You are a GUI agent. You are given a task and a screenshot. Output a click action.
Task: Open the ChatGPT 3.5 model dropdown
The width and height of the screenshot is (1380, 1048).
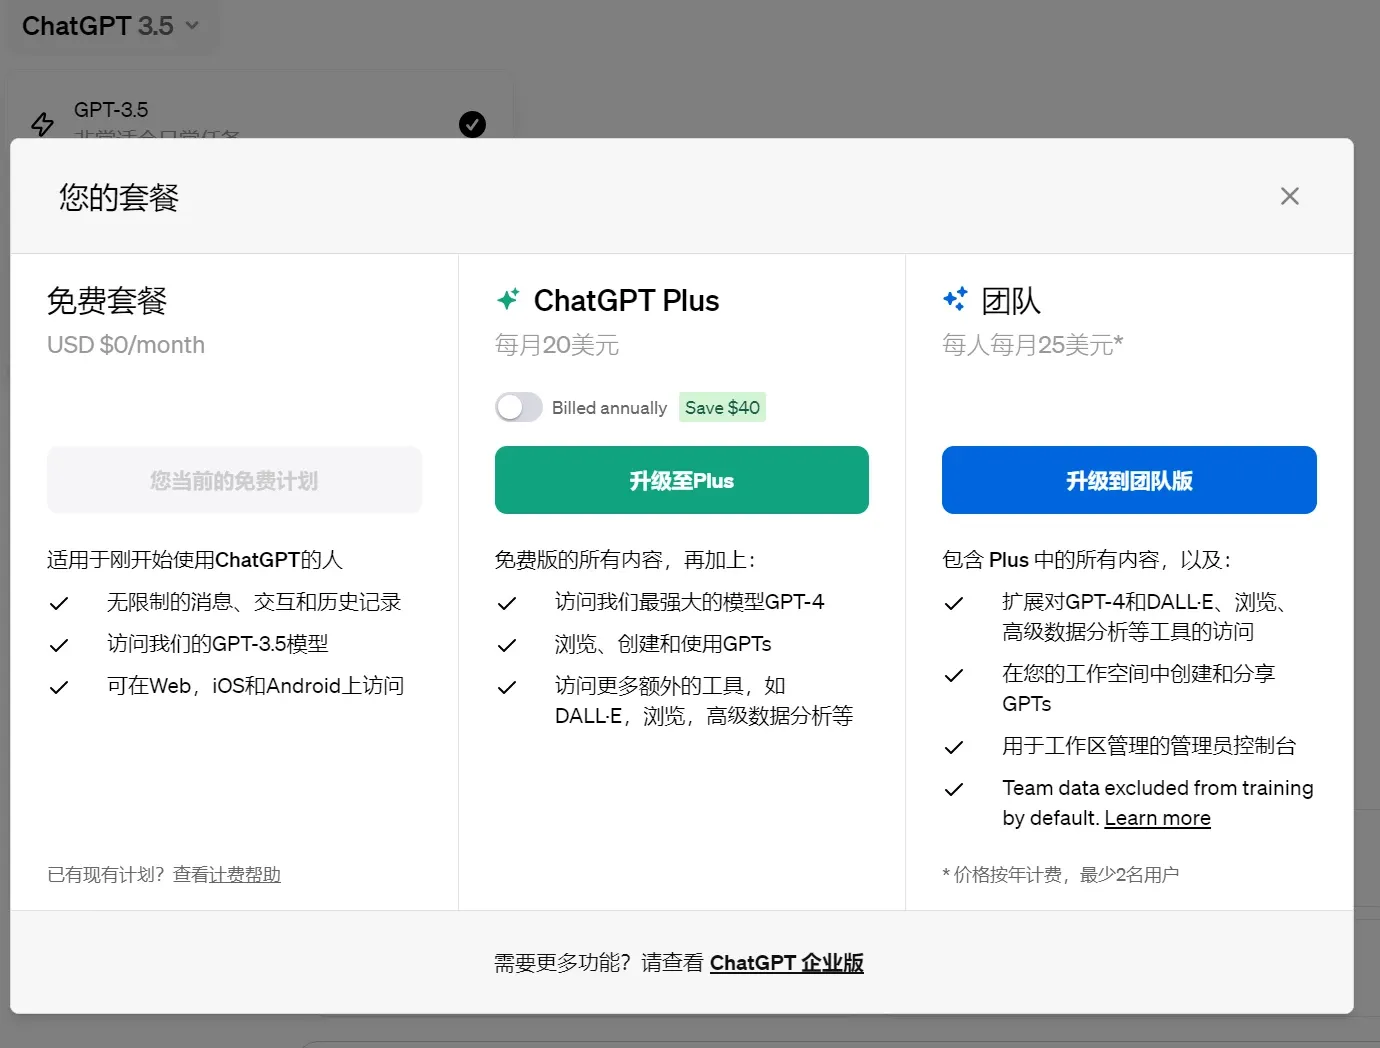pos(110,26)
